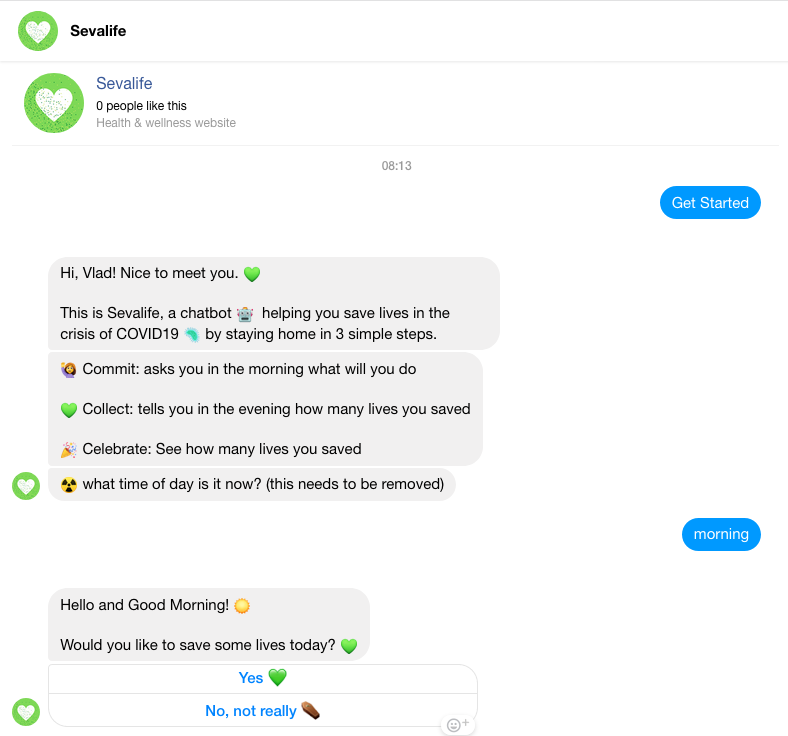Screen dimensions: 788x736
Task: Click the morning sent message bubble
Action: pos(721,534)
